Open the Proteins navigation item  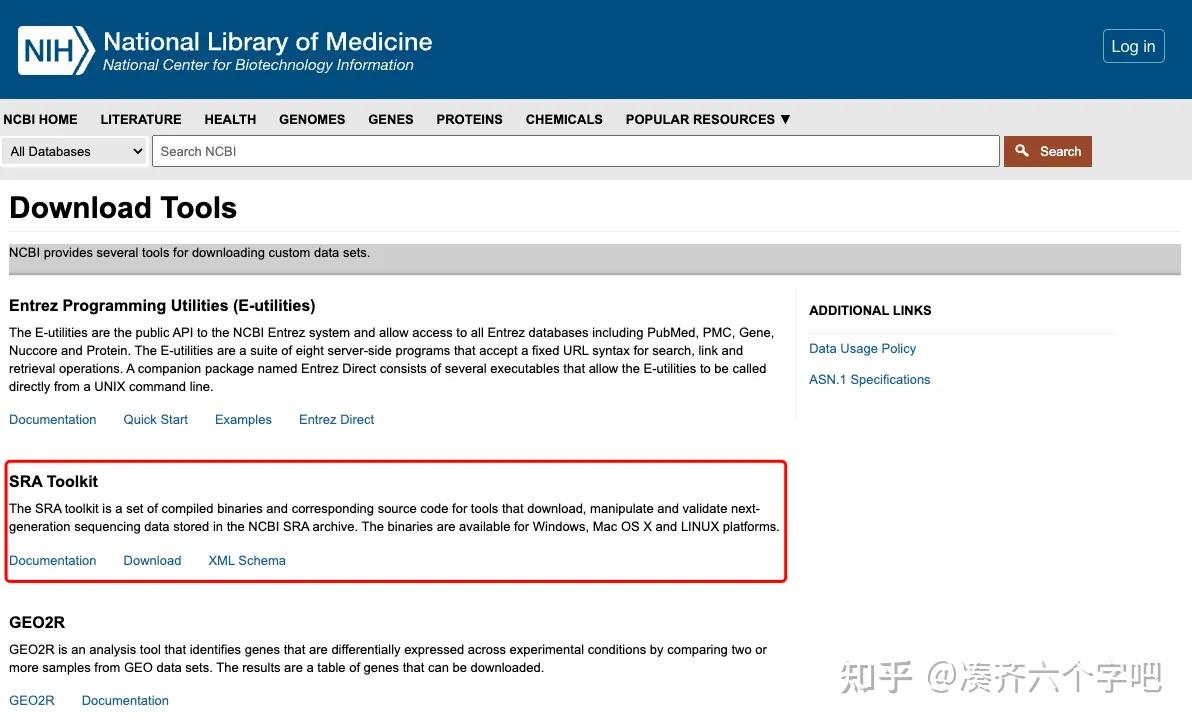(x=469, y=119)
